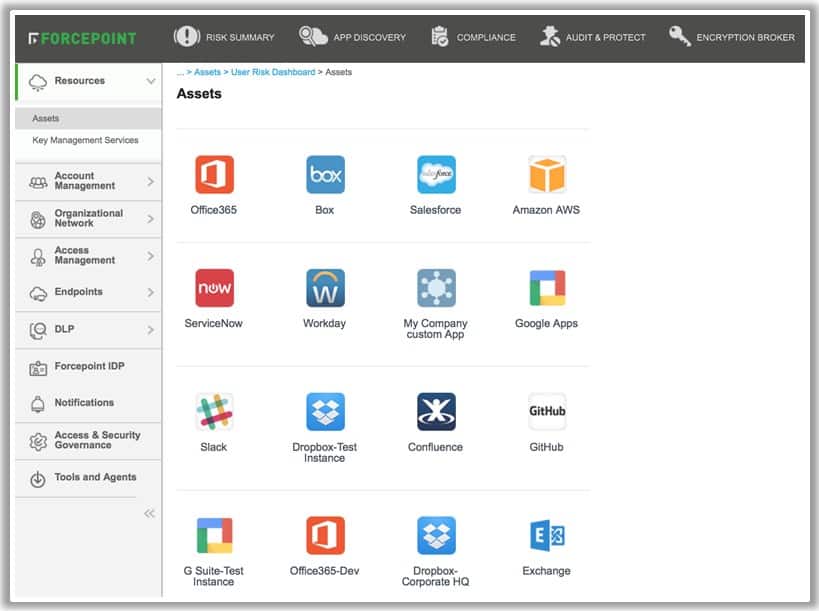Open the Tools and Agents item
This screenshot has width=819, height=611.
click(x=88, y=477)
